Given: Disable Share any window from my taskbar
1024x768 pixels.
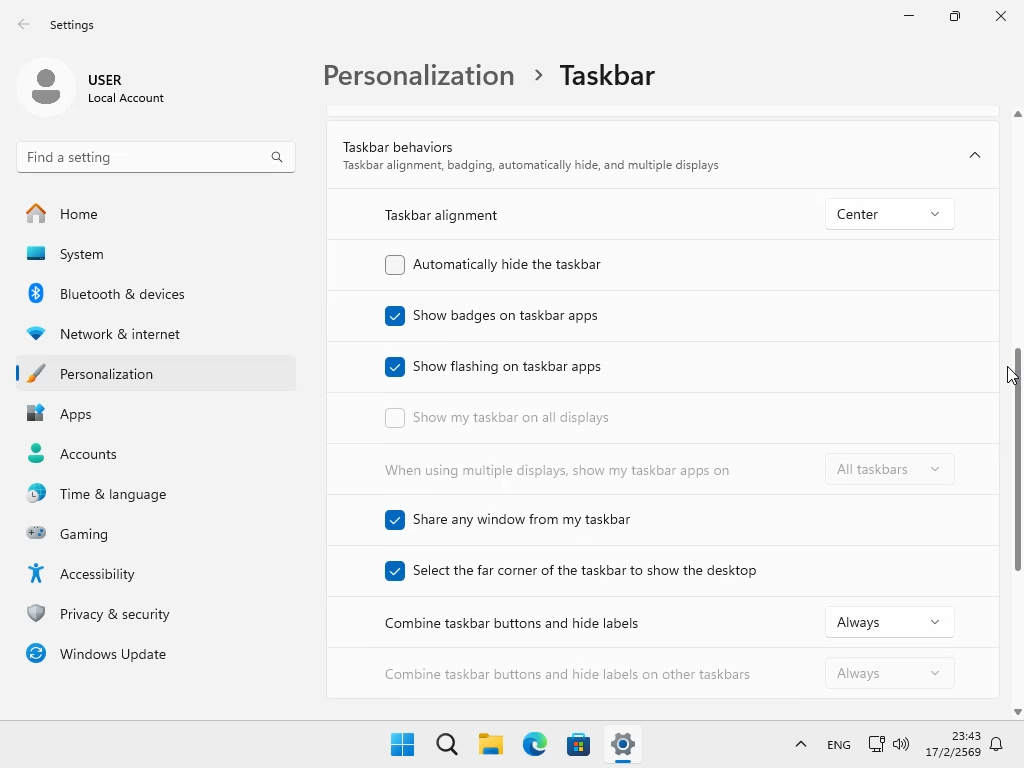Looking at the screenshot, I should [x=395, y=520].
